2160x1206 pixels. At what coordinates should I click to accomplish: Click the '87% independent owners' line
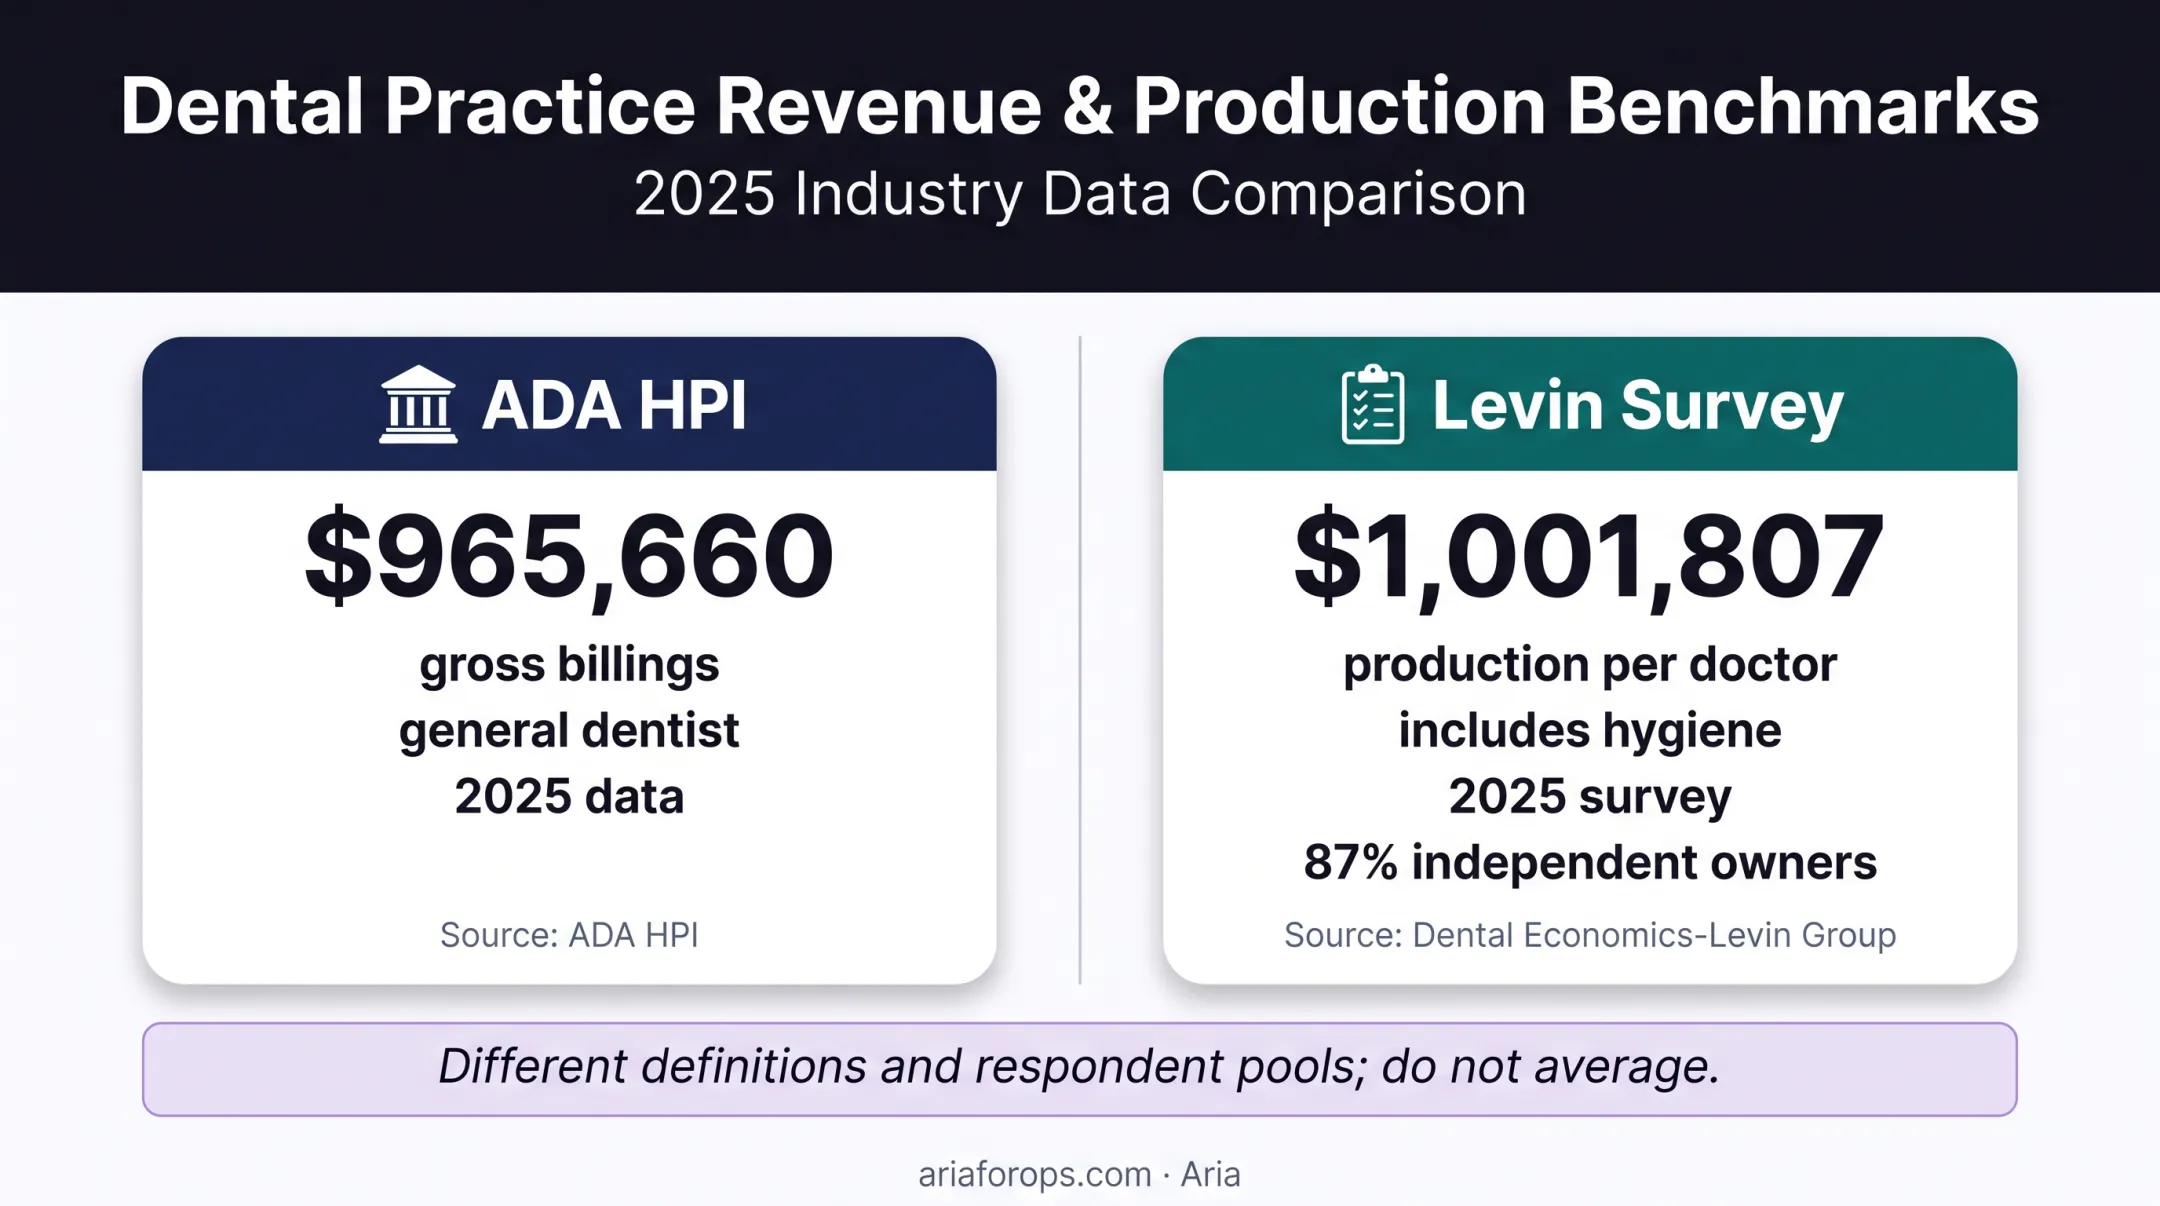coord(1590,862)
